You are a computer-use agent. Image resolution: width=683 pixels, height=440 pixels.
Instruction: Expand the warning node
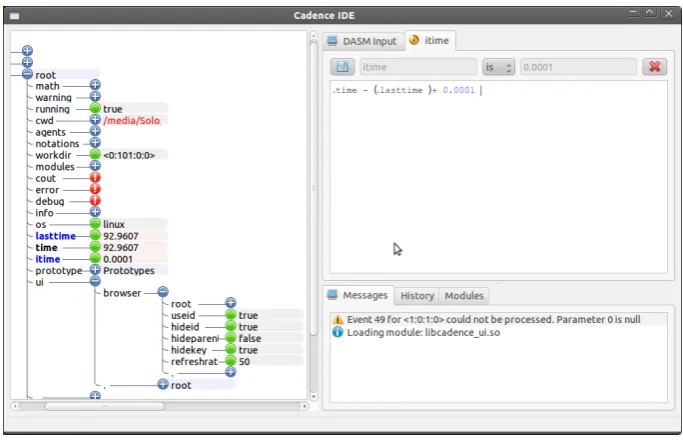point(95,96)
